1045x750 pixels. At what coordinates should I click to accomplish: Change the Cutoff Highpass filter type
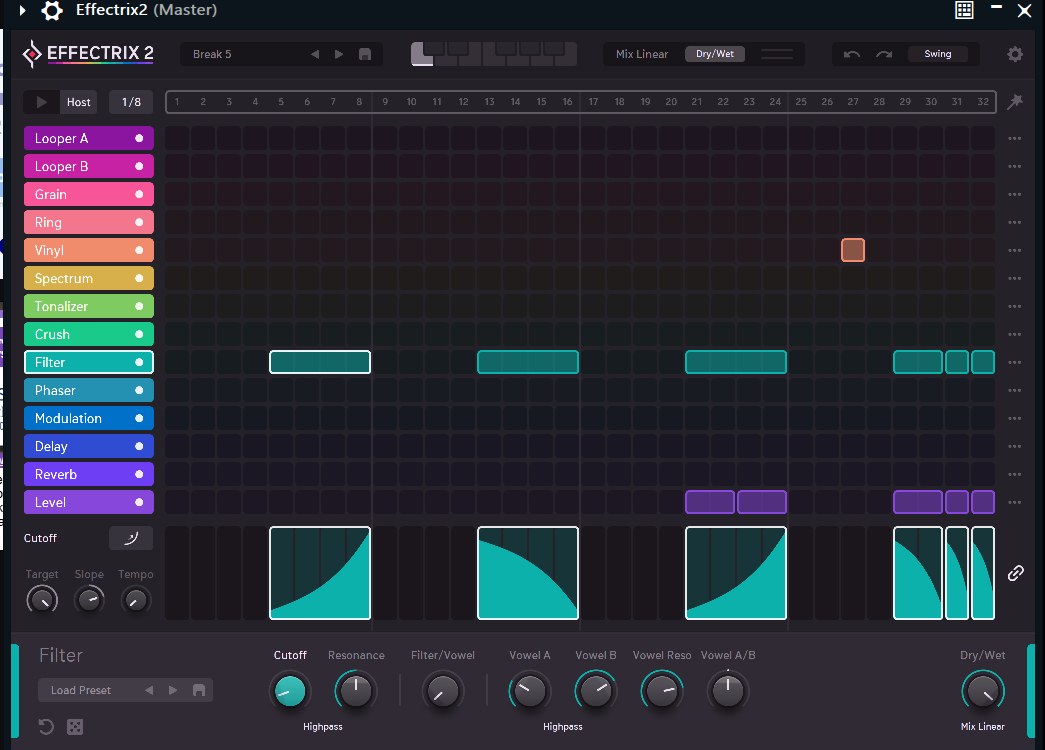[x=323, y=727]
